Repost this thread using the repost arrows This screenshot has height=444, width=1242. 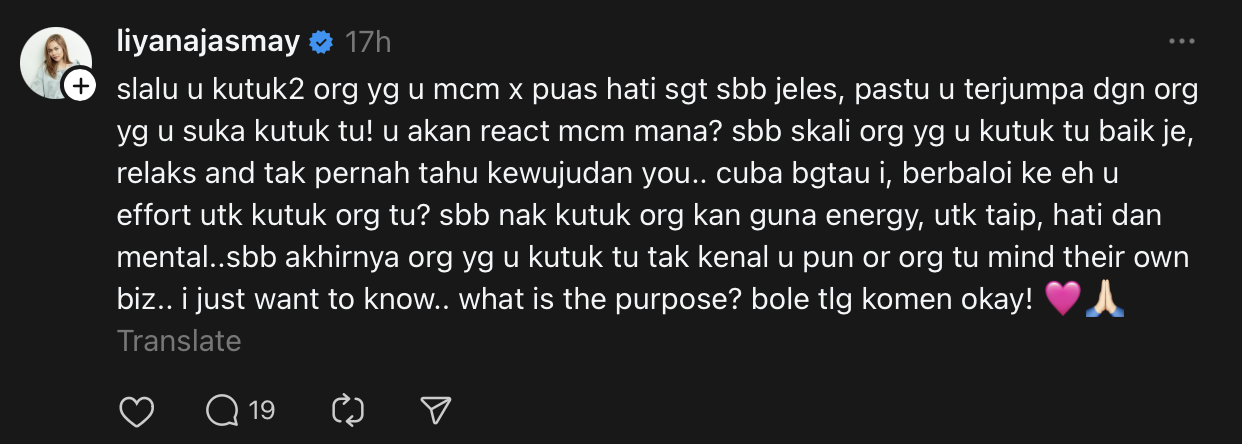(348, 410)
